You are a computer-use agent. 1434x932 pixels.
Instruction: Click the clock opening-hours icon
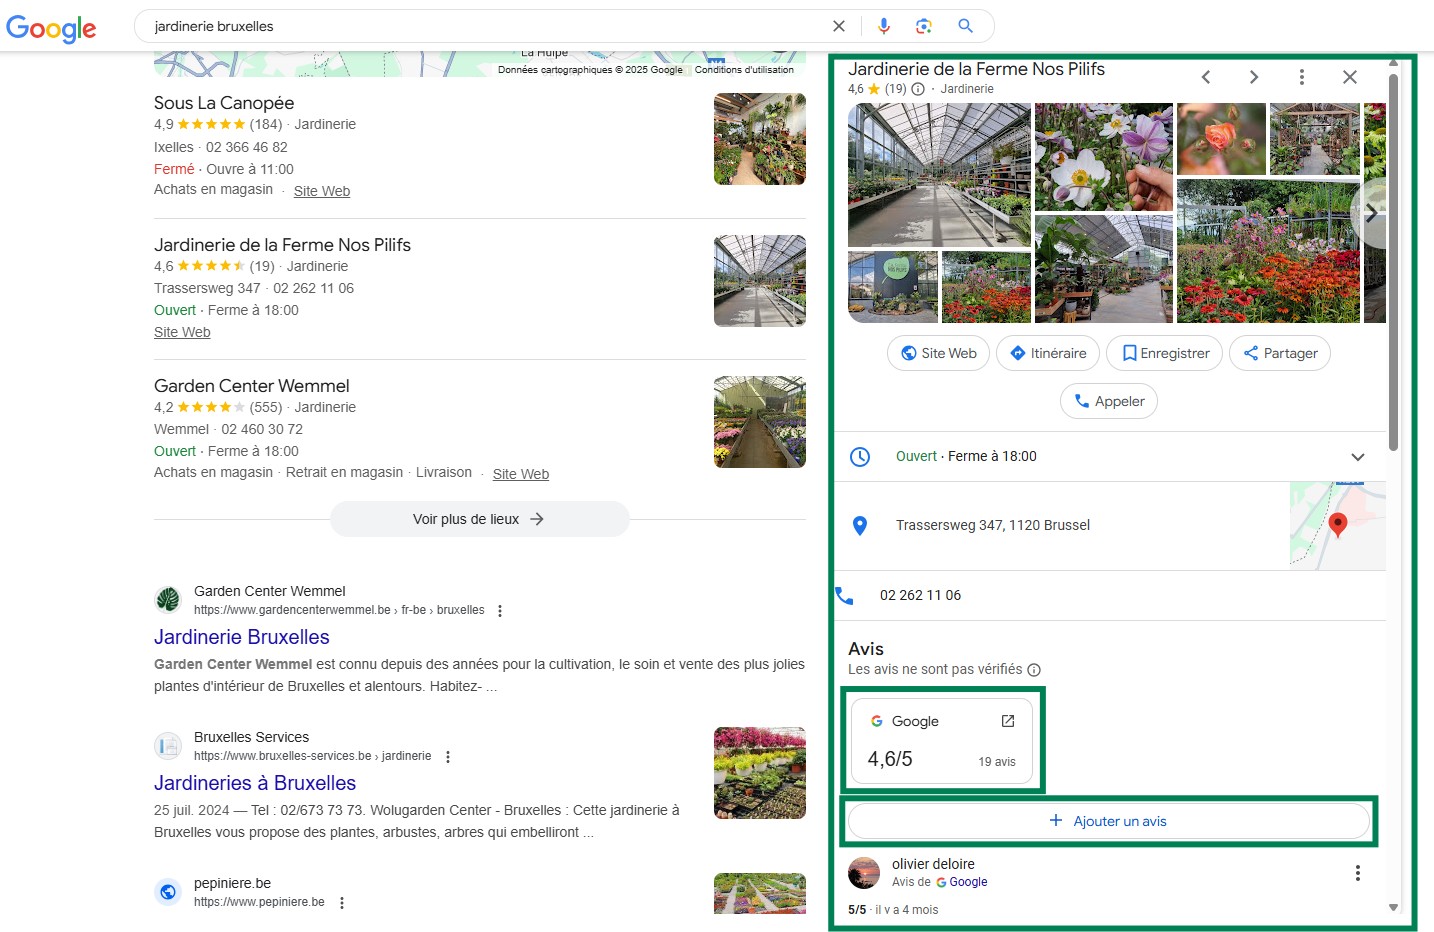click(860, 456)
